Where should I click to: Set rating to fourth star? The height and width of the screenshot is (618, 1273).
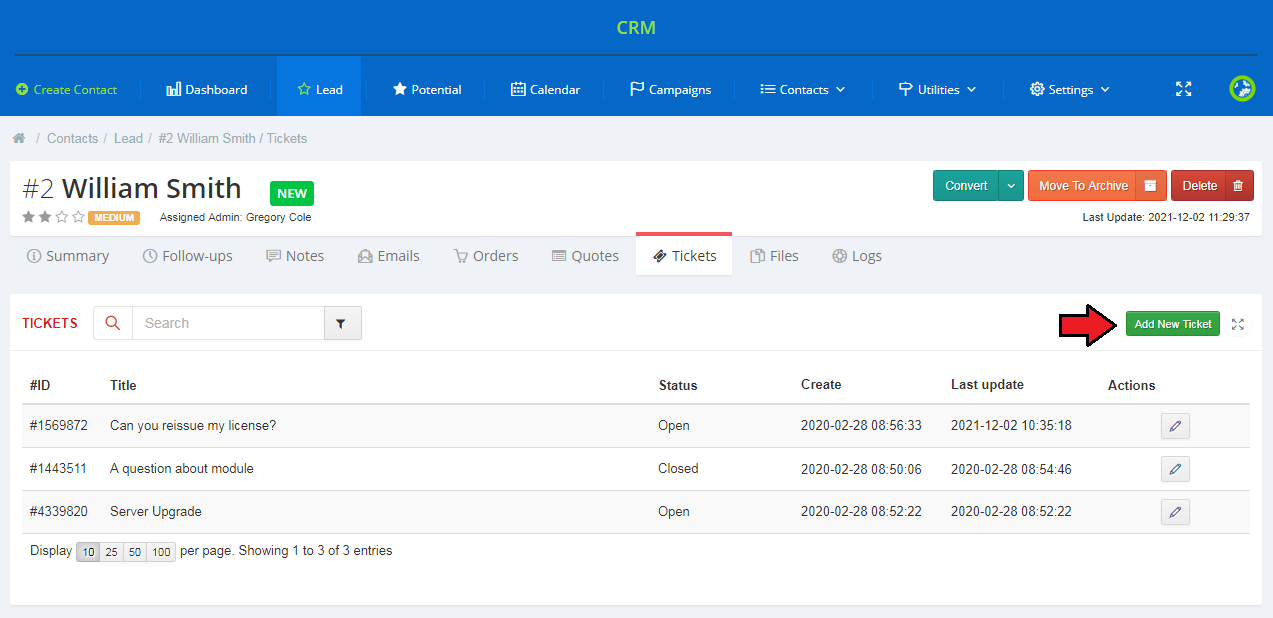tap(78, 217)
